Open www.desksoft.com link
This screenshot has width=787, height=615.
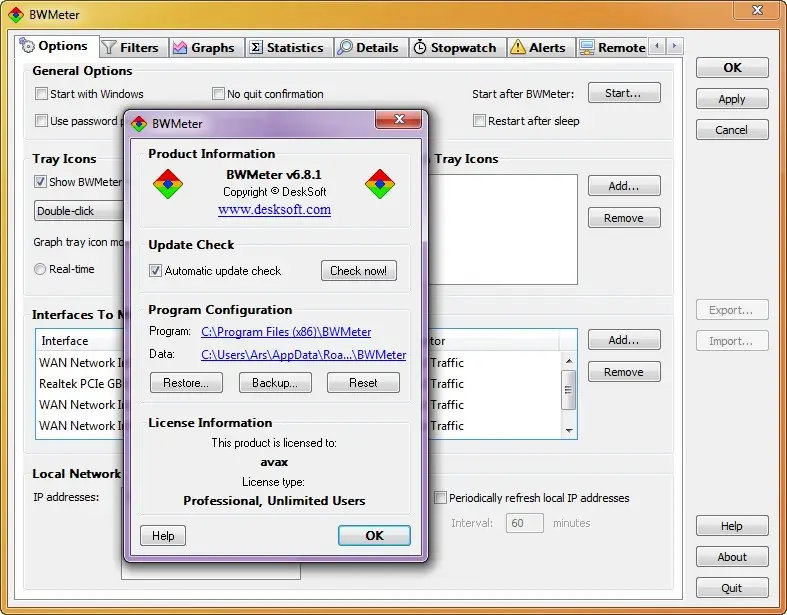point(275,209)
